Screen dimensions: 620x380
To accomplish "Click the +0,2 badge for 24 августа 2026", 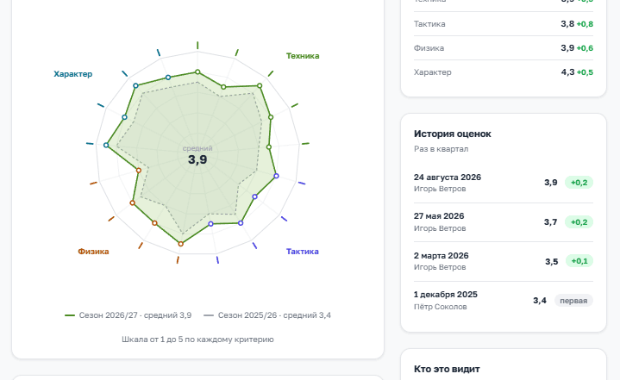I will tap(579, 182).
